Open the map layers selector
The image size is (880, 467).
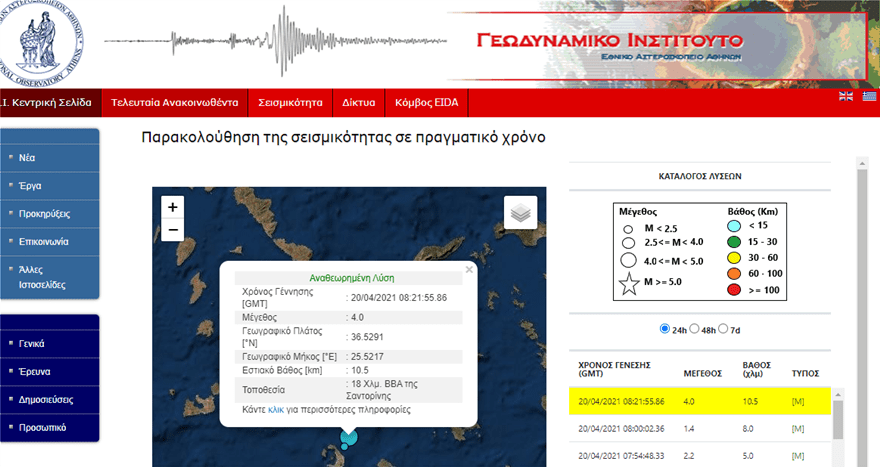(520, 212)
